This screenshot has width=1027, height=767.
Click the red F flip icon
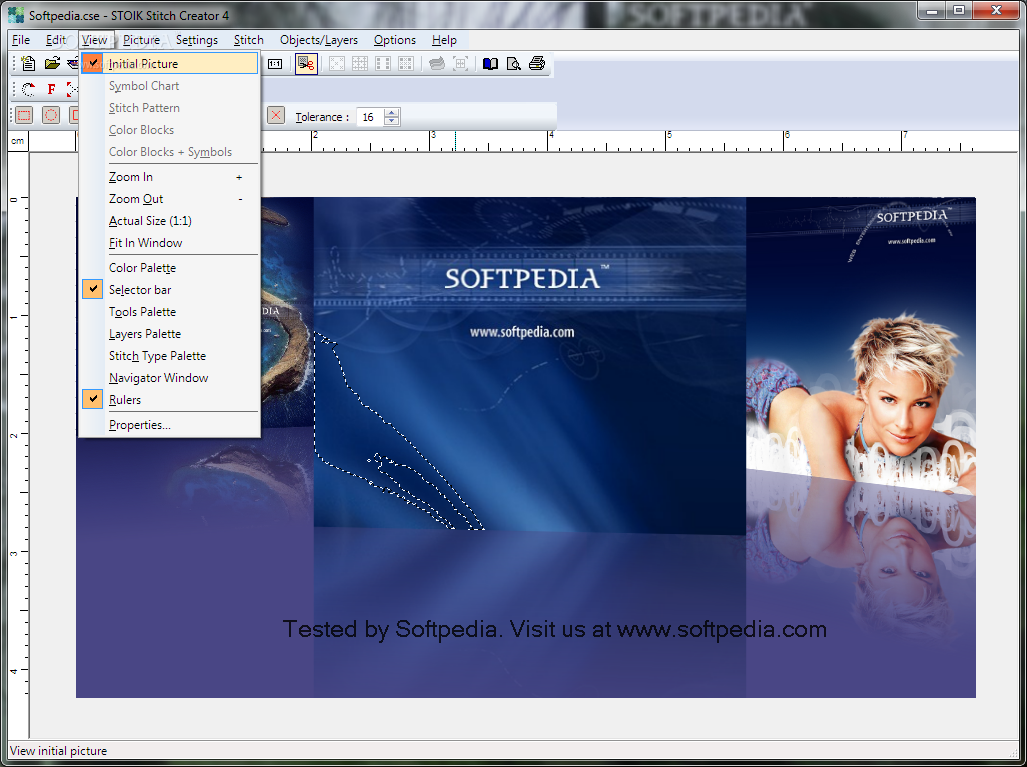click(x=51, y=89)
